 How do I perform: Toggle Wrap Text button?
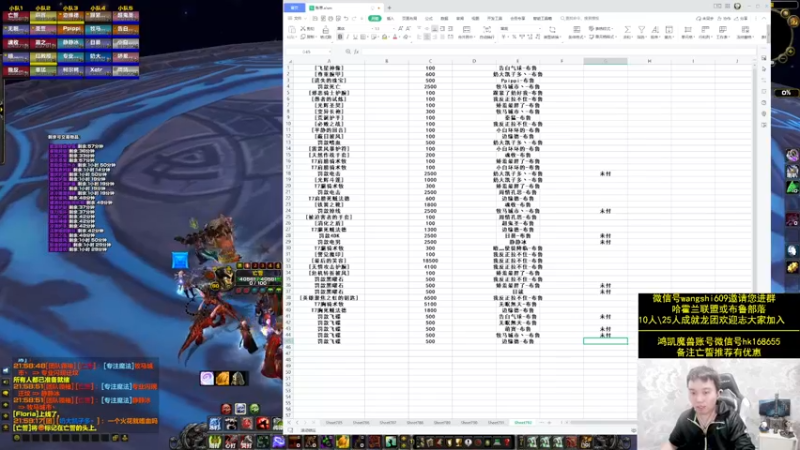(x=487, y=30)
